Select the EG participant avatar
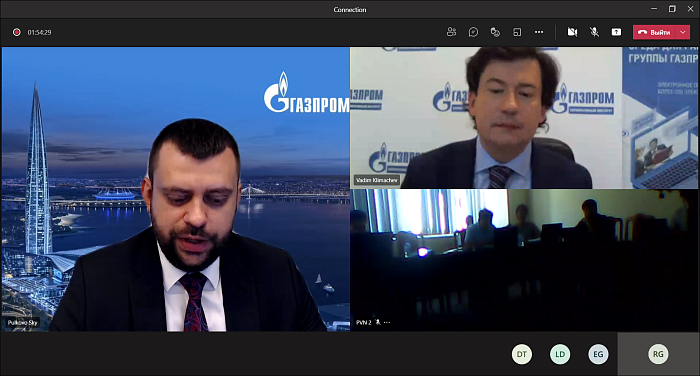This screenshot has height=376, width=700. [x=598, y=354]
